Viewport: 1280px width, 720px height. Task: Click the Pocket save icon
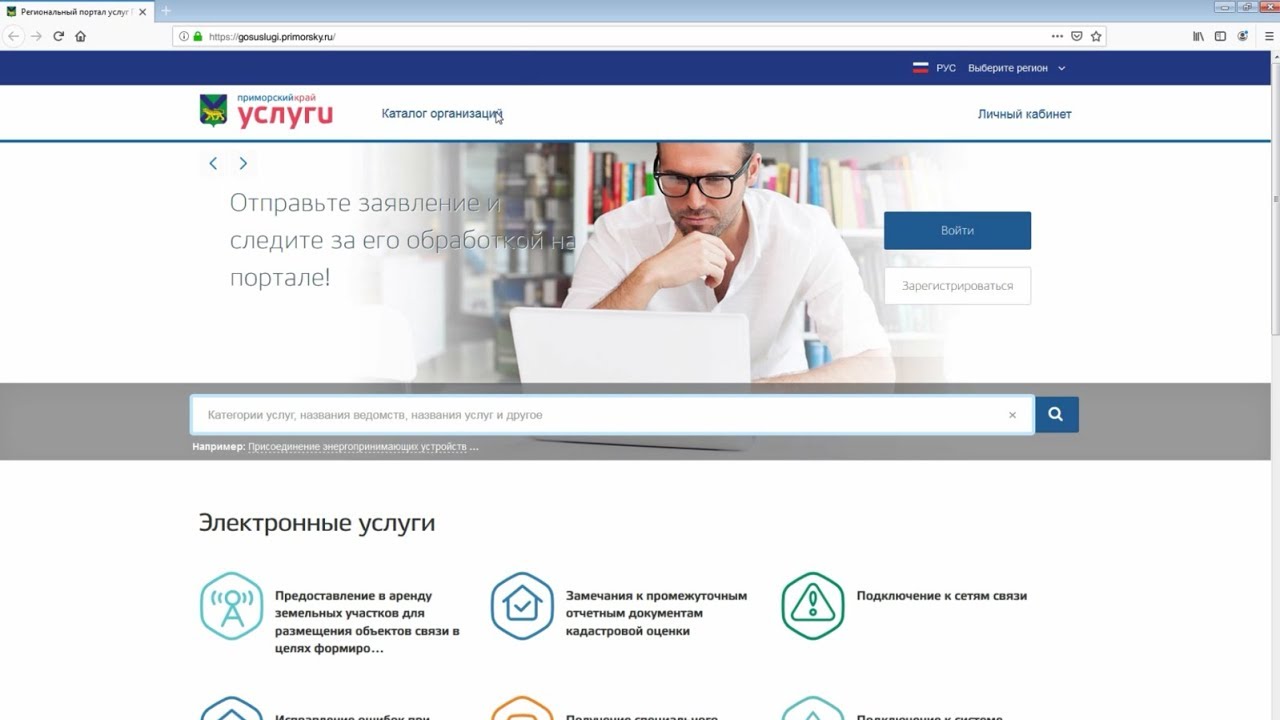tap(1077, 36)
